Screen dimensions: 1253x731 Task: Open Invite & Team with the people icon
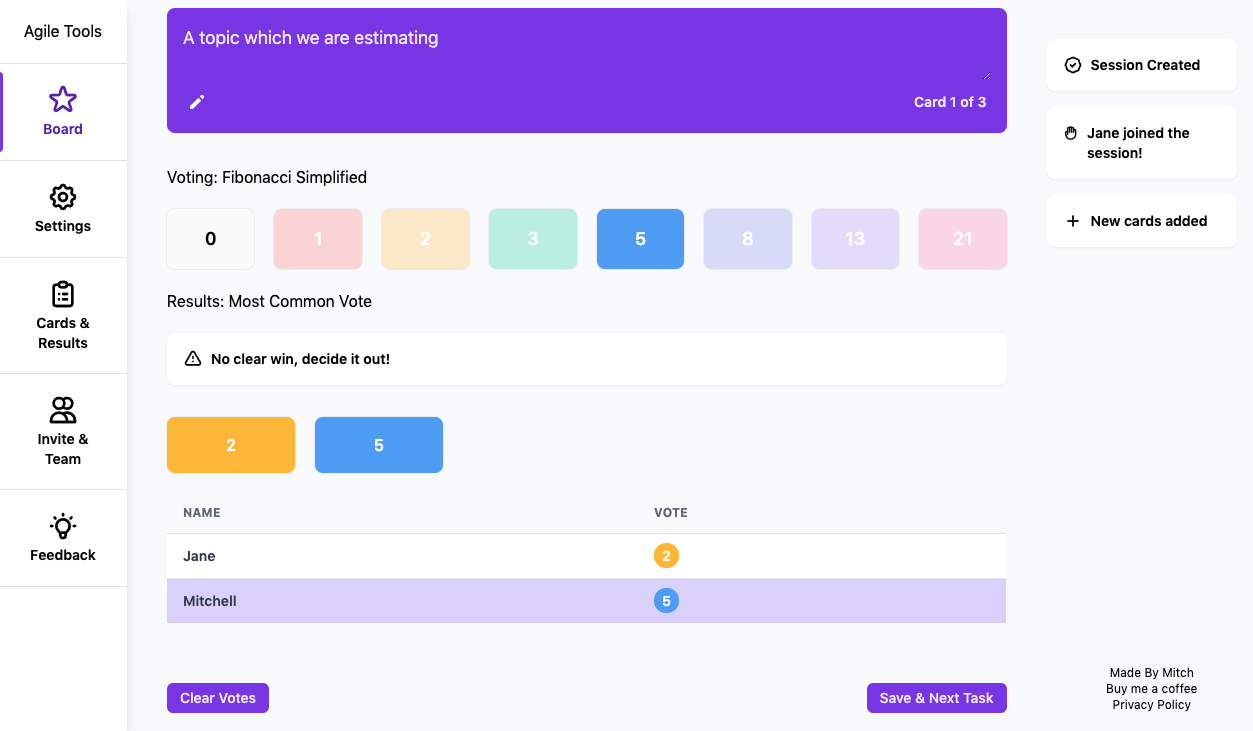[63, 410]
